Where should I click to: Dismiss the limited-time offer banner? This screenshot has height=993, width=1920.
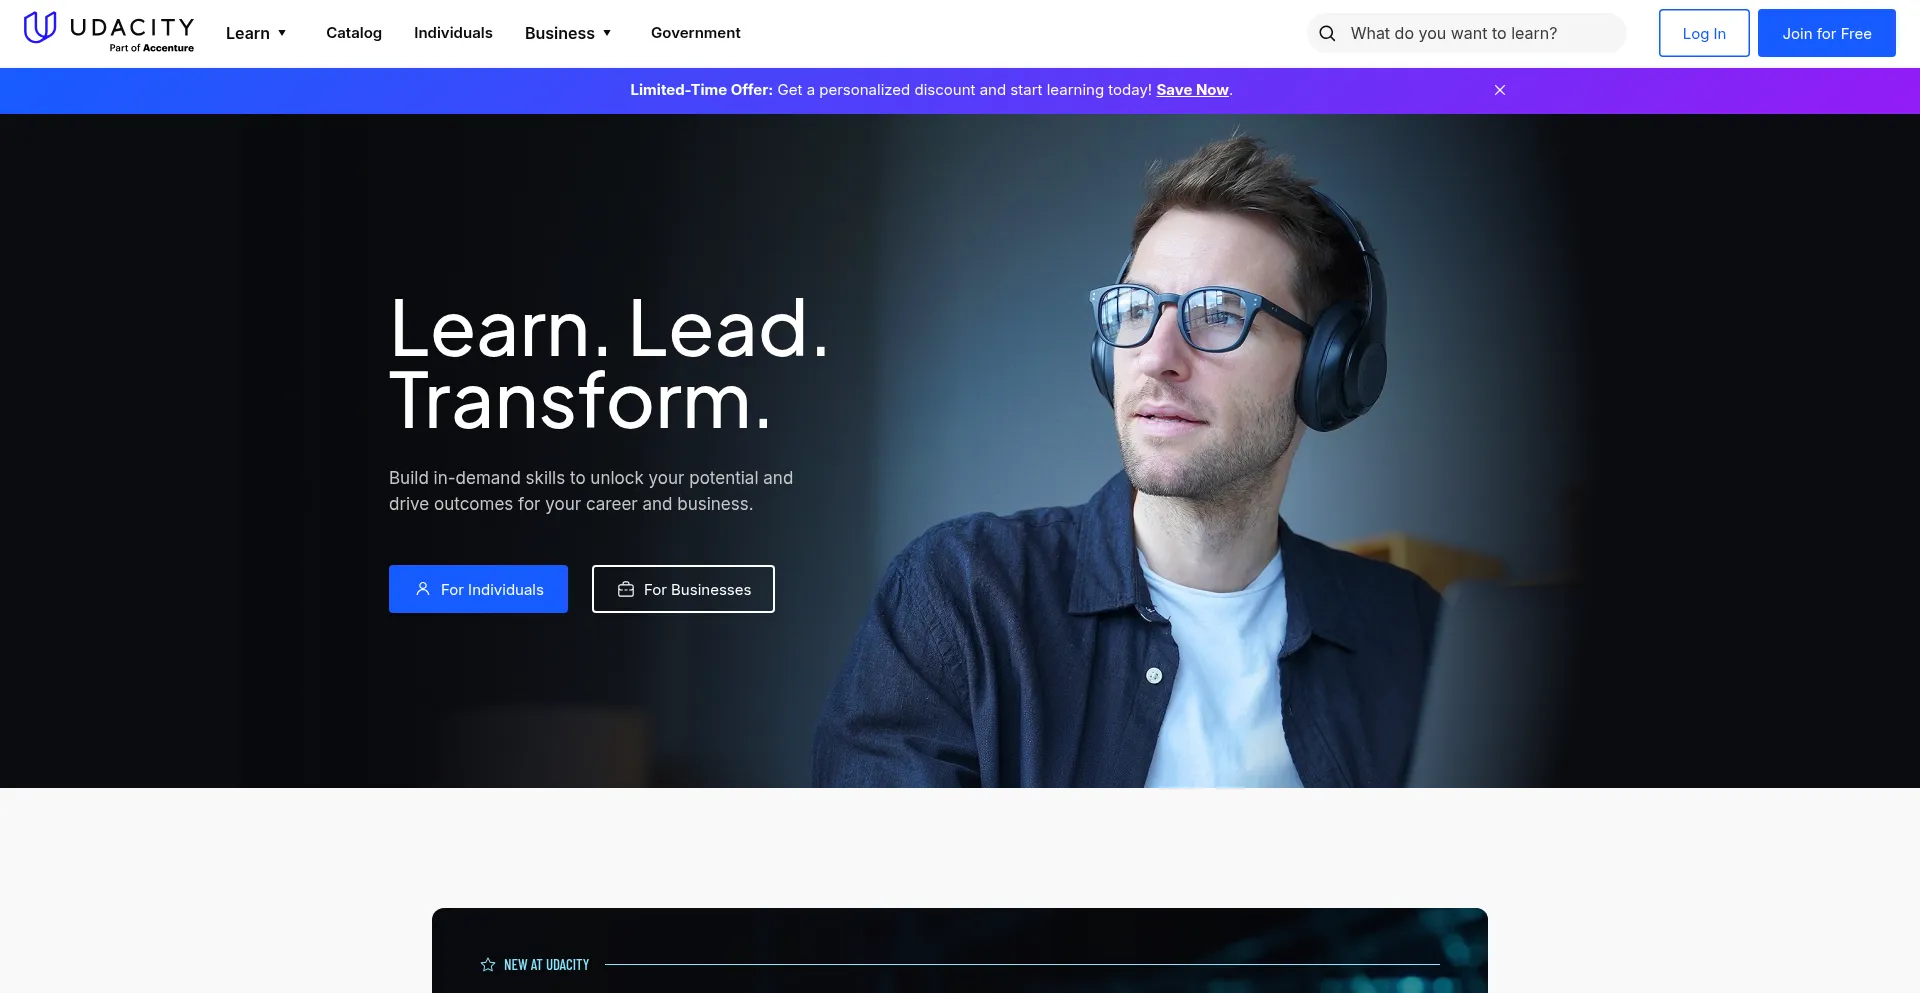click(x=1499, y=89)
